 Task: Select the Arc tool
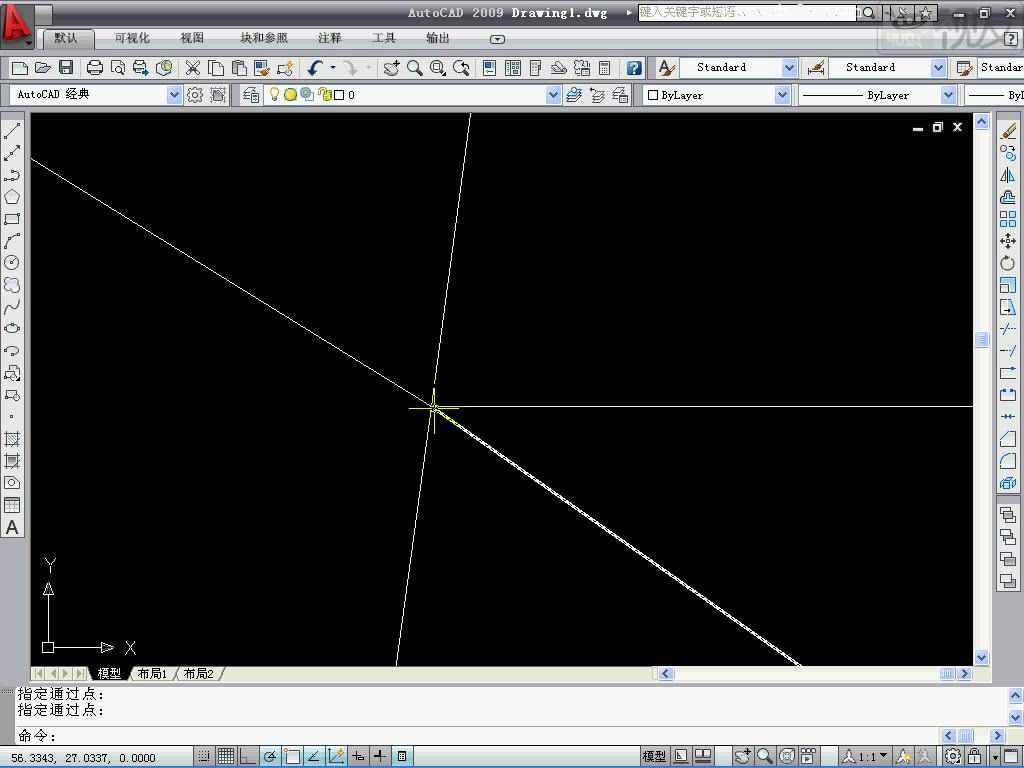[x=12, y=241]
